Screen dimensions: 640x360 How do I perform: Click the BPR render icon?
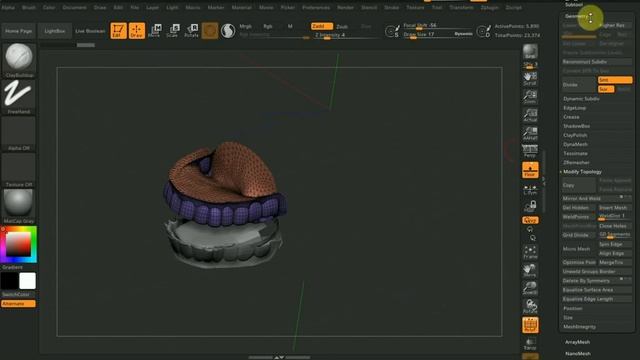tap(530, 51)
